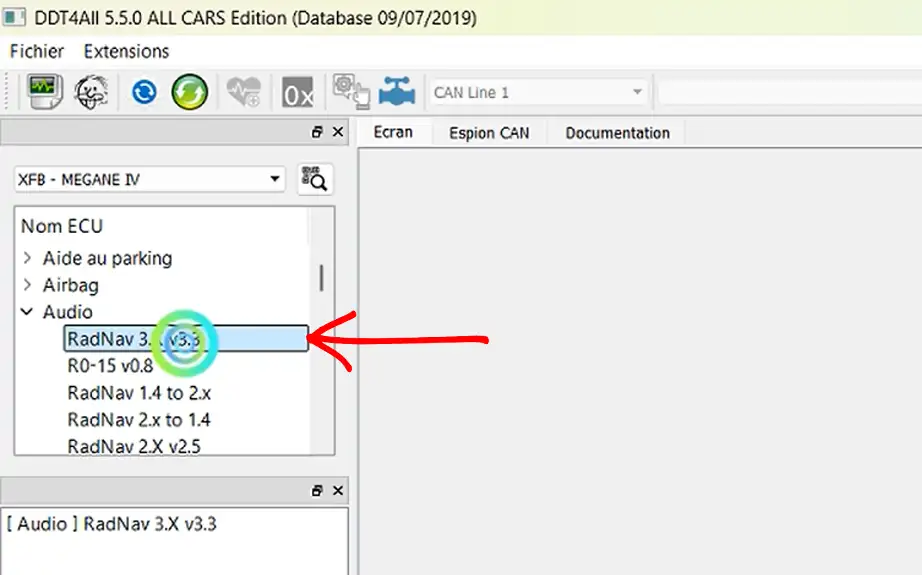Expand the Airbag tree node

click(x=27, y=285)
